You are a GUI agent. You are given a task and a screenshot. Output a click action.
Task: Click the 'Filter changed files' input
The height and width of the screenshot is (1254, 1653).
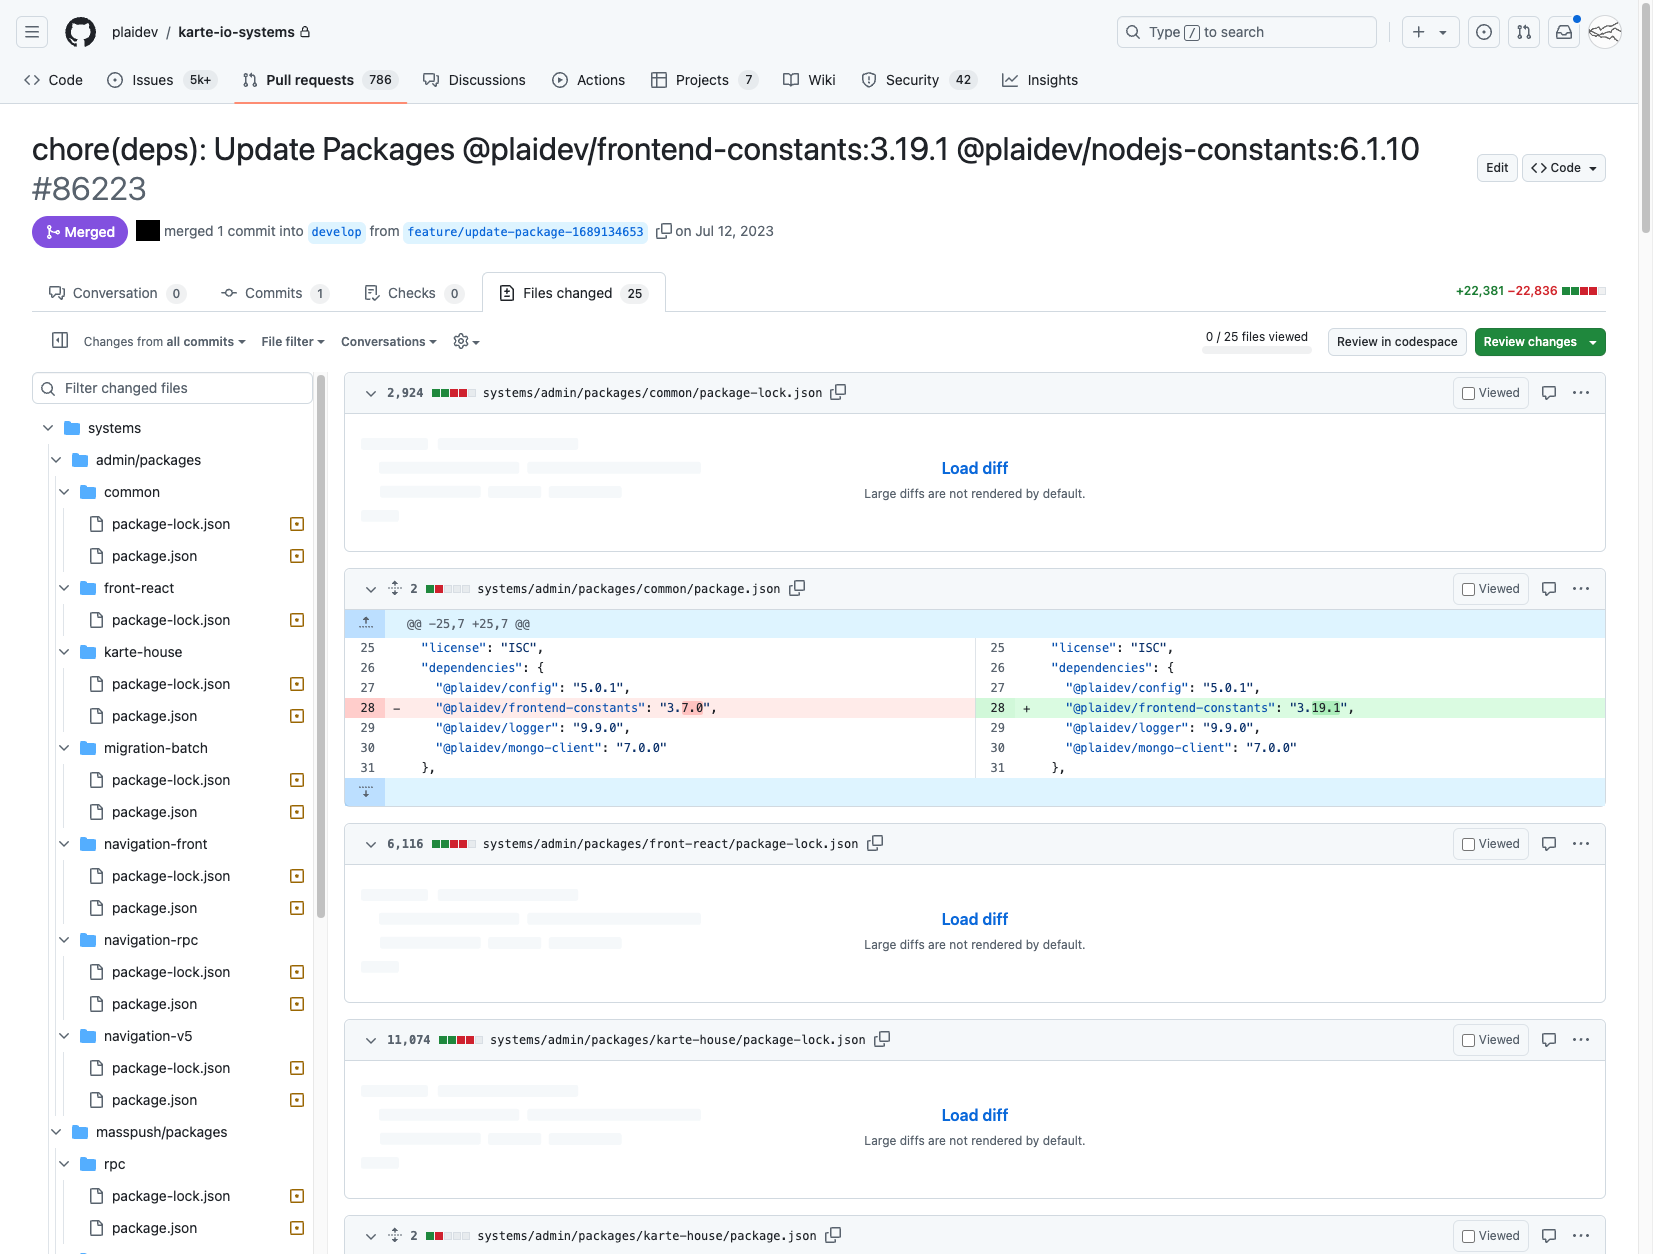(172, 388)
